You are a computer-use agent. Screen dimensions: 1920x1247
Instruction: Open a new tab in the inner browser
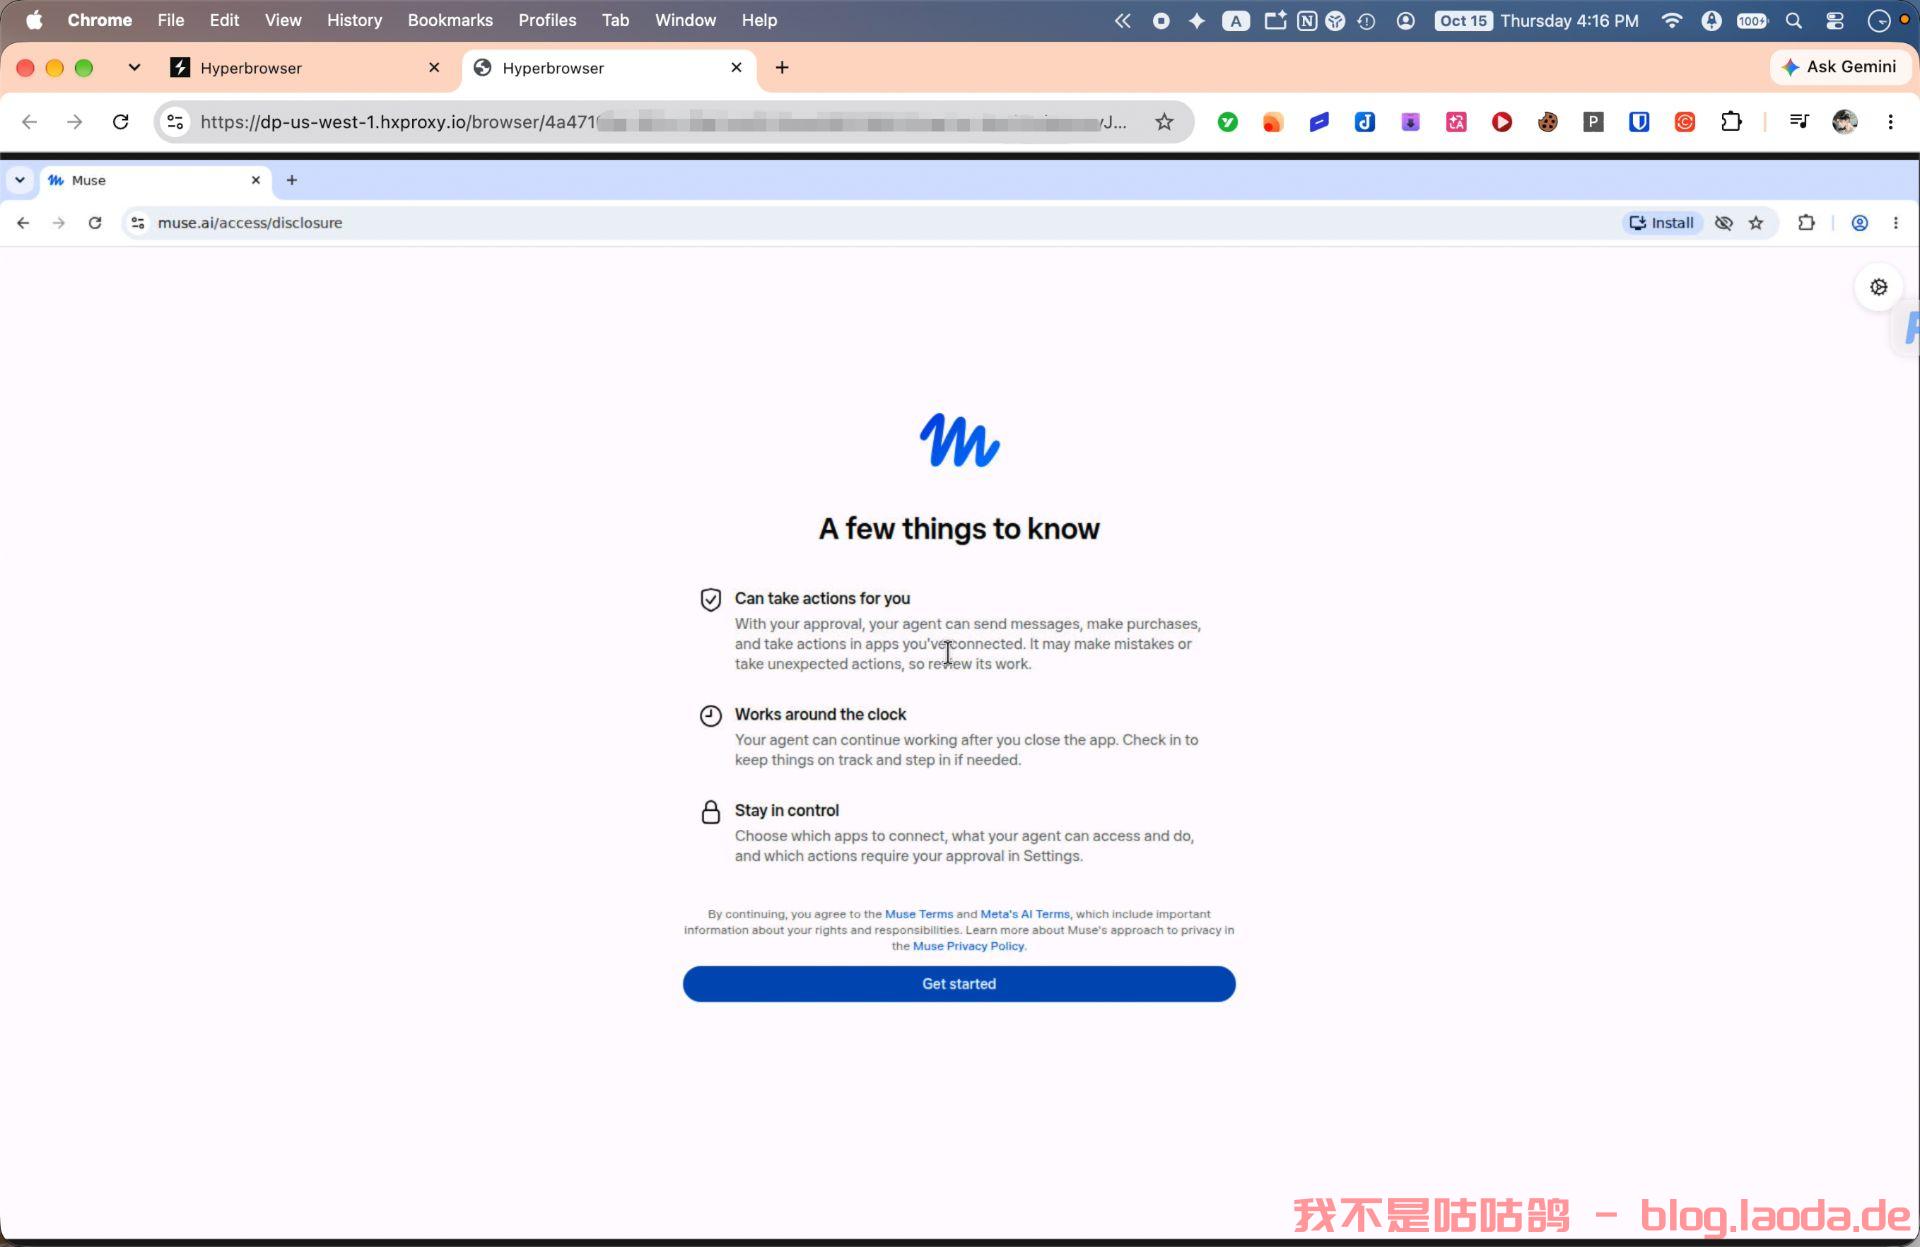pyautogui.click(x=292, y=180)
